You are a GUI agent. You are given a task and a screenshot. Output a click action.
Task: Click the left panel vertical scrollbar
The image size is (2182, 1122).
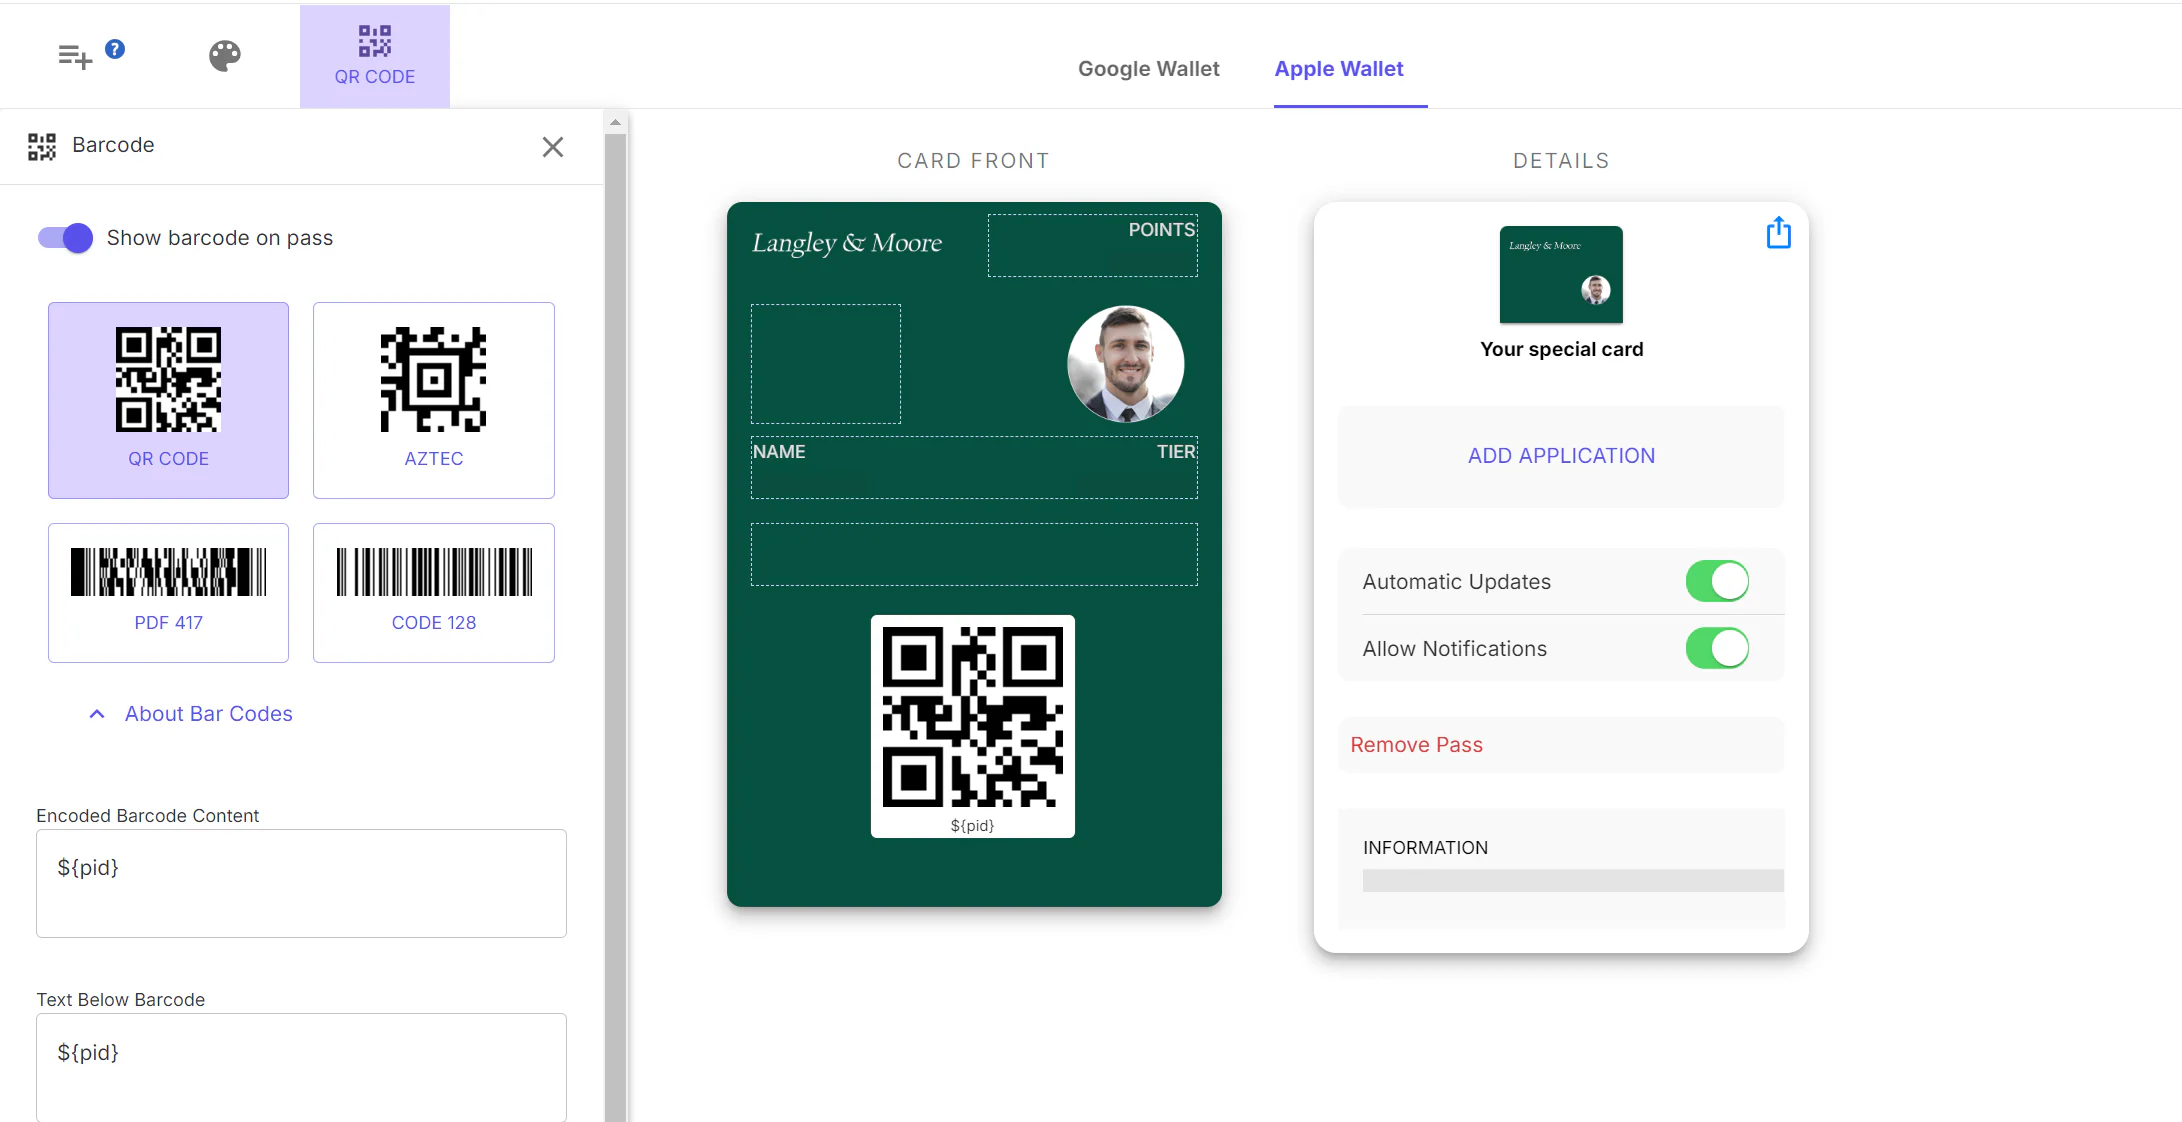pyautogui.click(x=616, y=628)
